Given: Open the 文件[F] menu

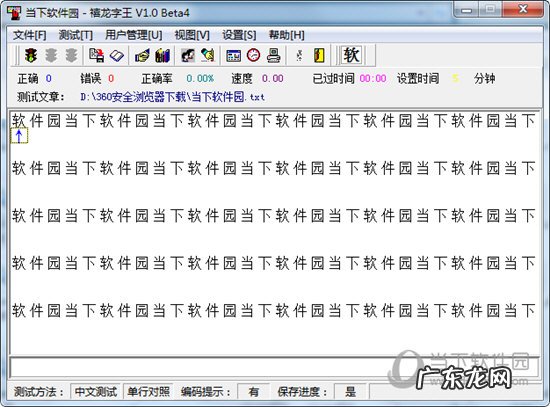Looking at the screenshot, I should coord(30,35).
